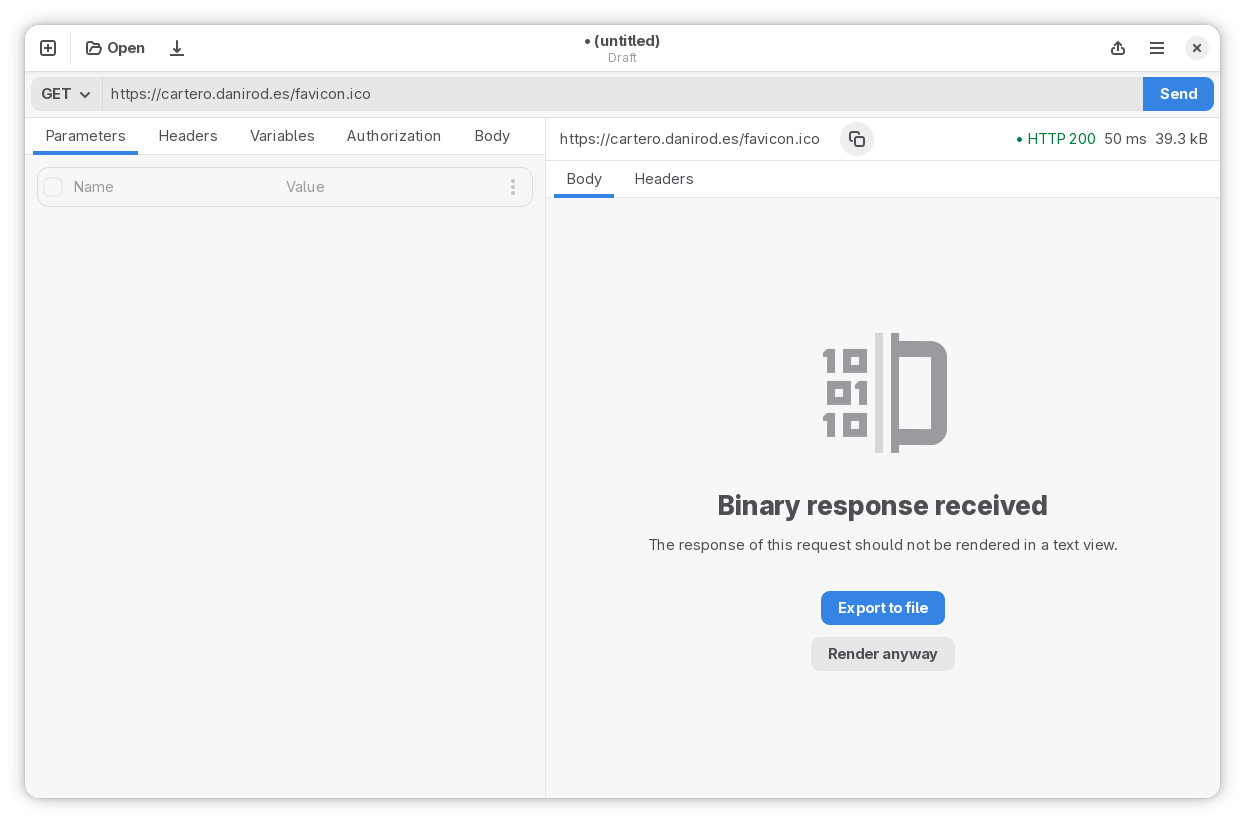
Task: Open the Variables tab
Action: (x=282, y=136)
